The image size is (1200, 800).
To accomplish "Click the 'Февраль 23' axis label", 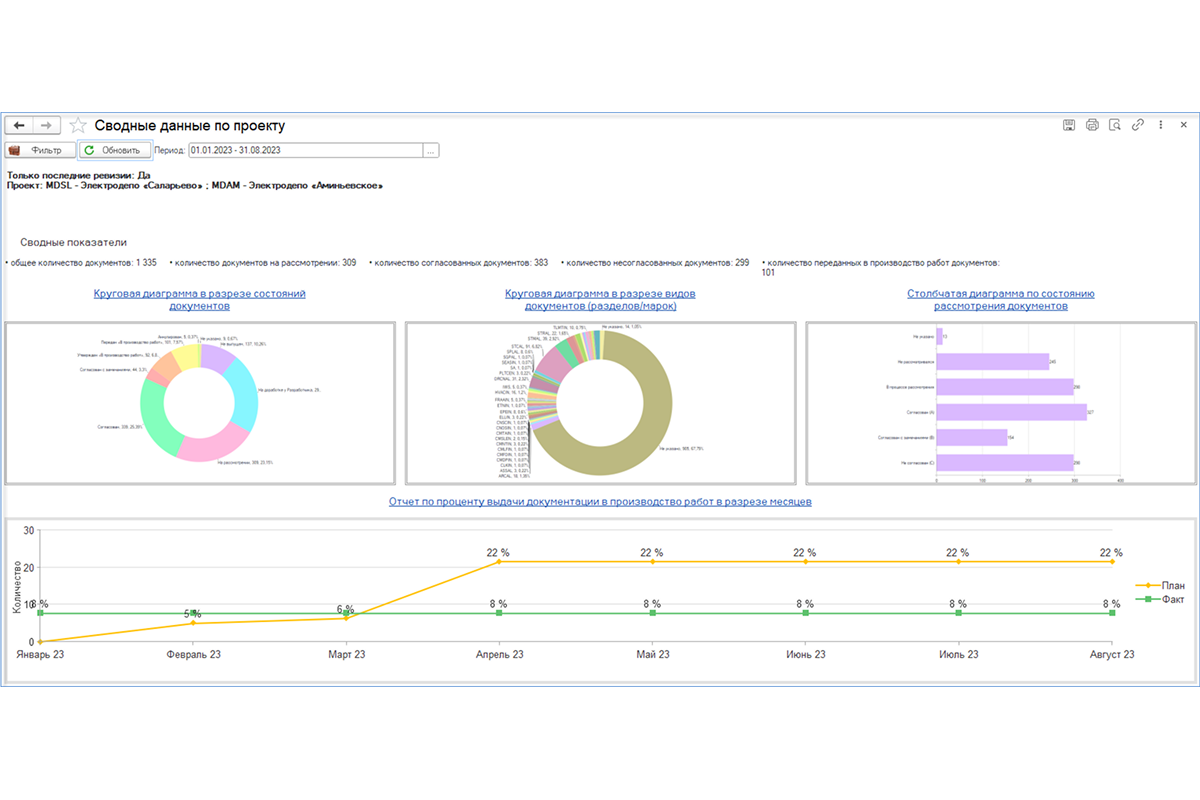I will tap(193, 654).
